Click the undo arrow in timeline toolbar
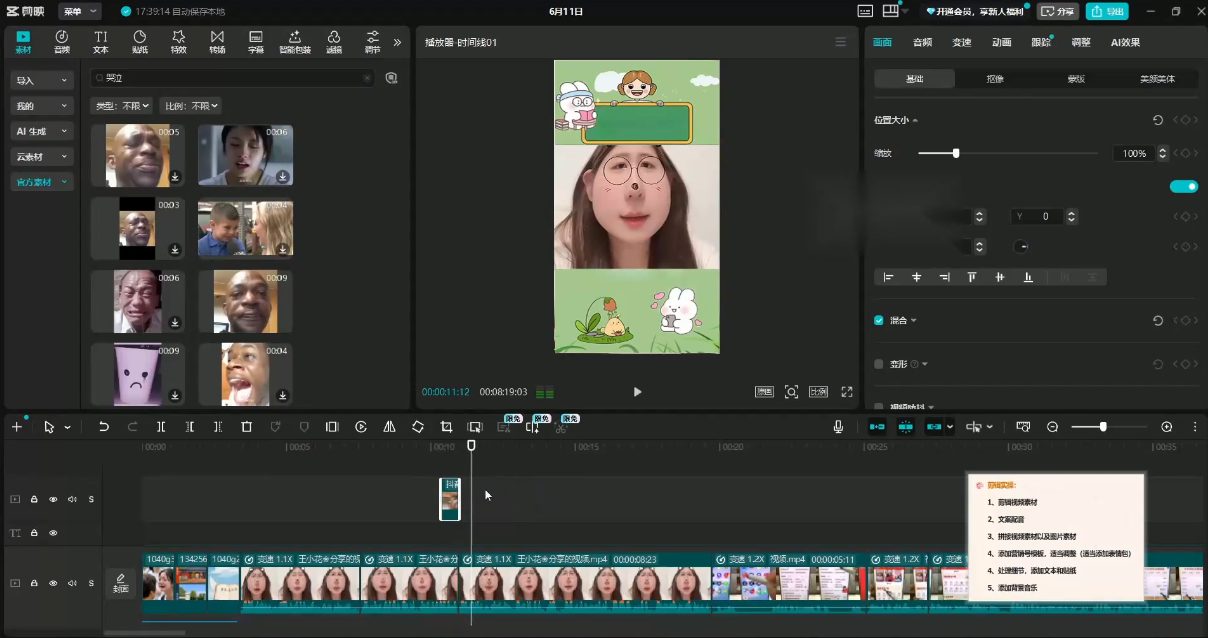Image resolution: width=1208 pixels, height=638 pixels. [x=103, y=427]
